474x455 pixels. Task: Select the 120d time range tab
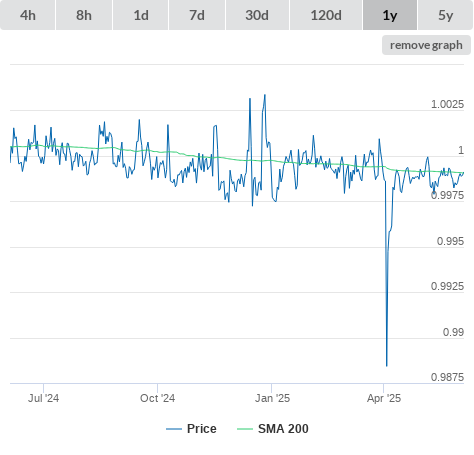326,15
